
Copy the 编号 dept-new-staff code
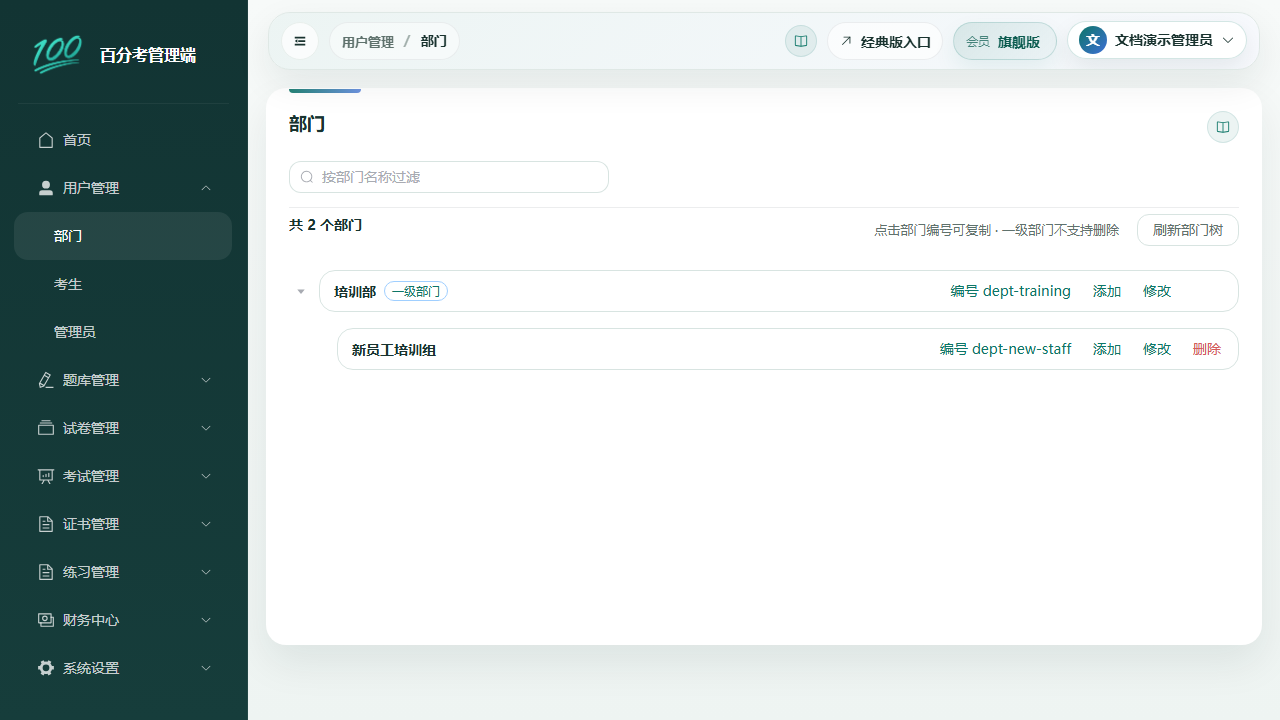(x=1005, y=349)
